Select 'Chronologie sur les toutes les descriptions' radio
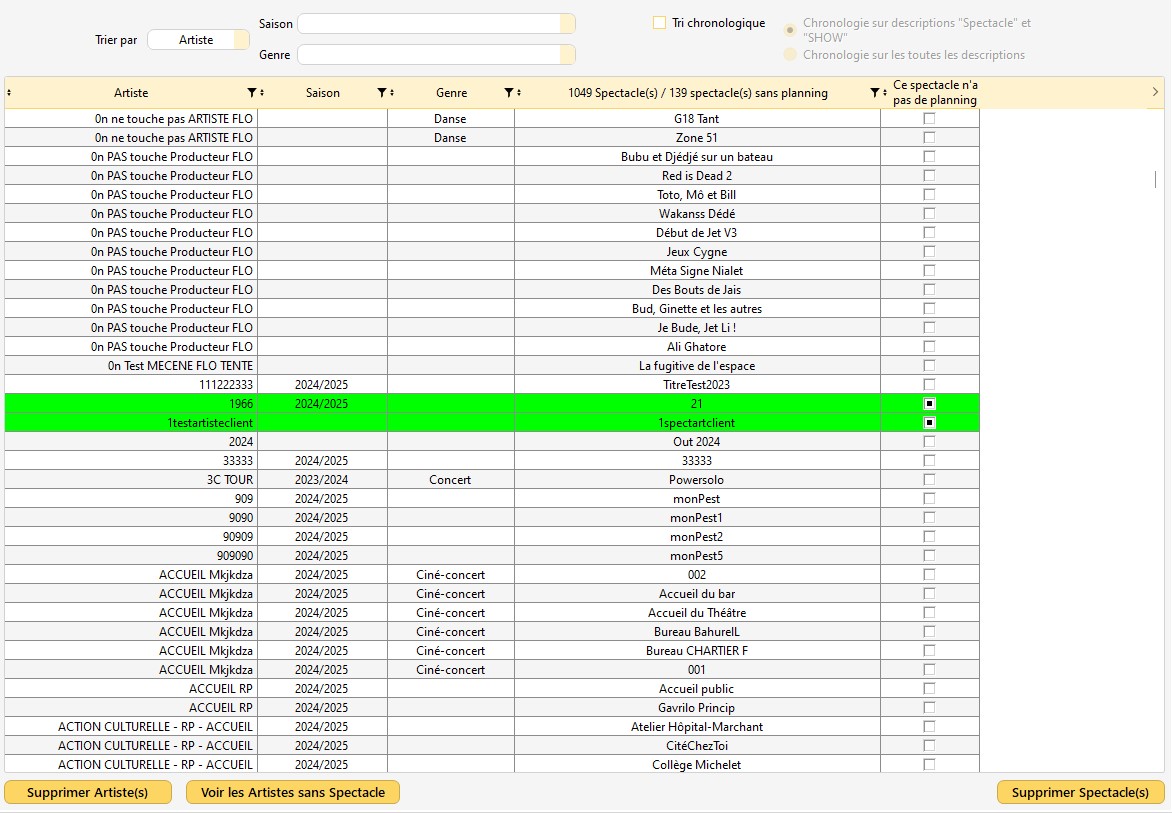The width and height of the screenshot is (1172, 813). pos(790,55)
